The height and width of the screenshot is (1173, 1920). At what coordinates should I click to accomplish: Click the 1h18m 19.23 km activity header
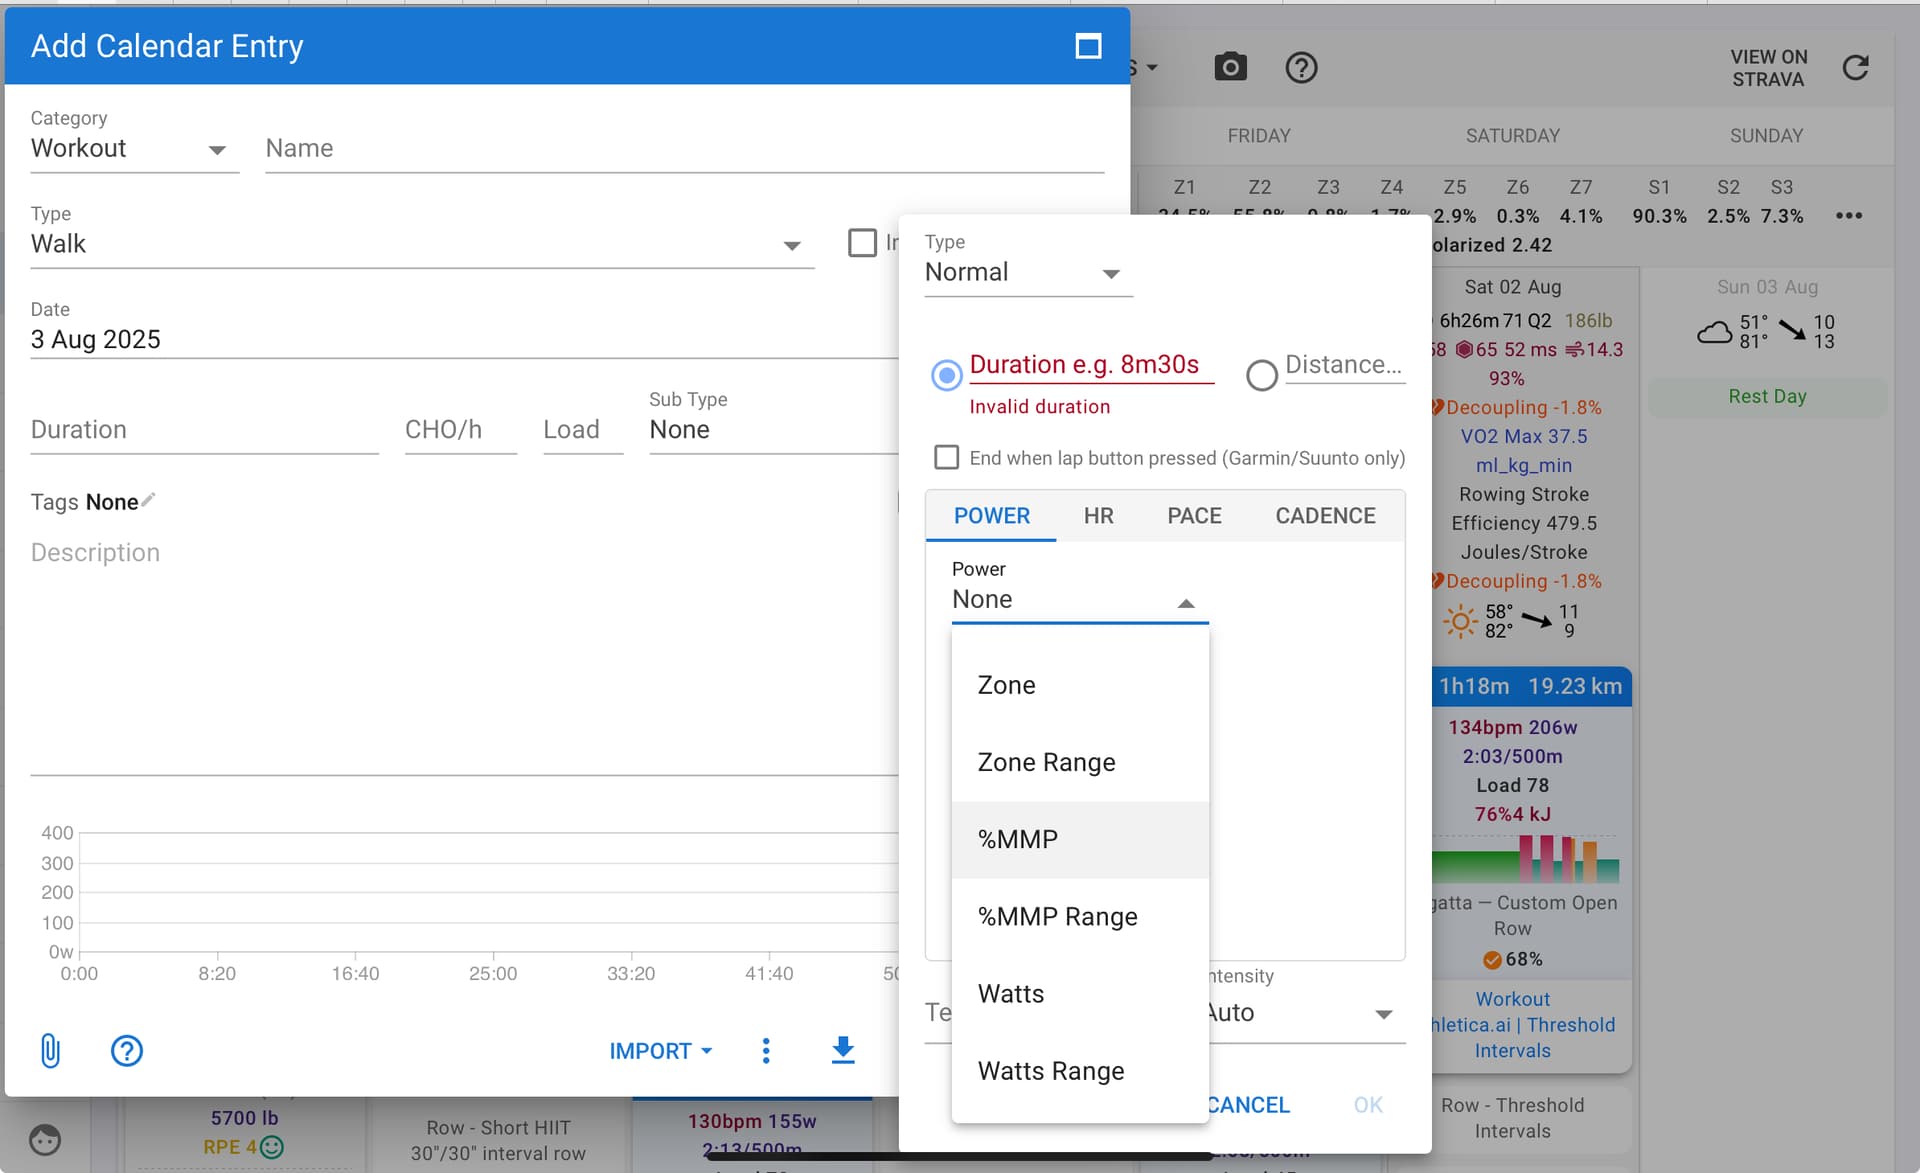[1530, 686]
